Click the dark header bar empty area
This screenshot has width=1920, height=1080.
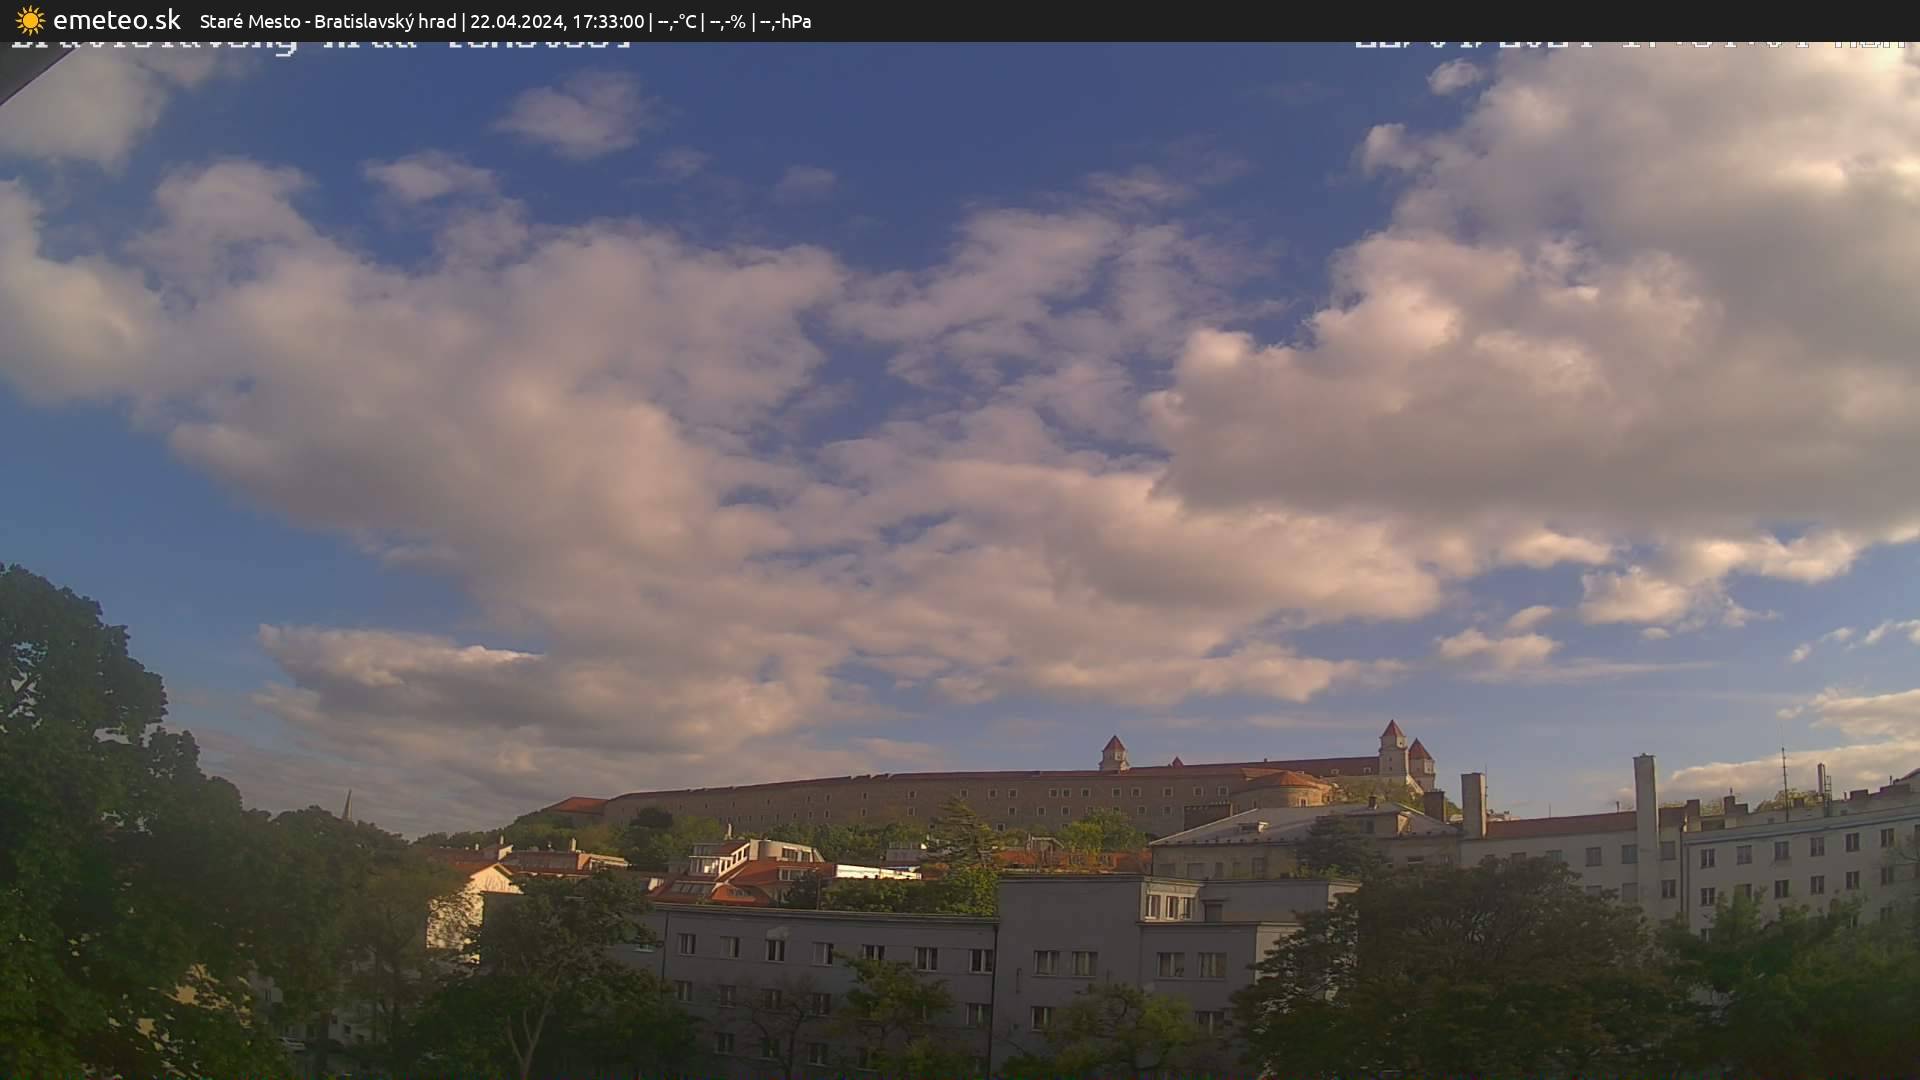(1300, 20)
